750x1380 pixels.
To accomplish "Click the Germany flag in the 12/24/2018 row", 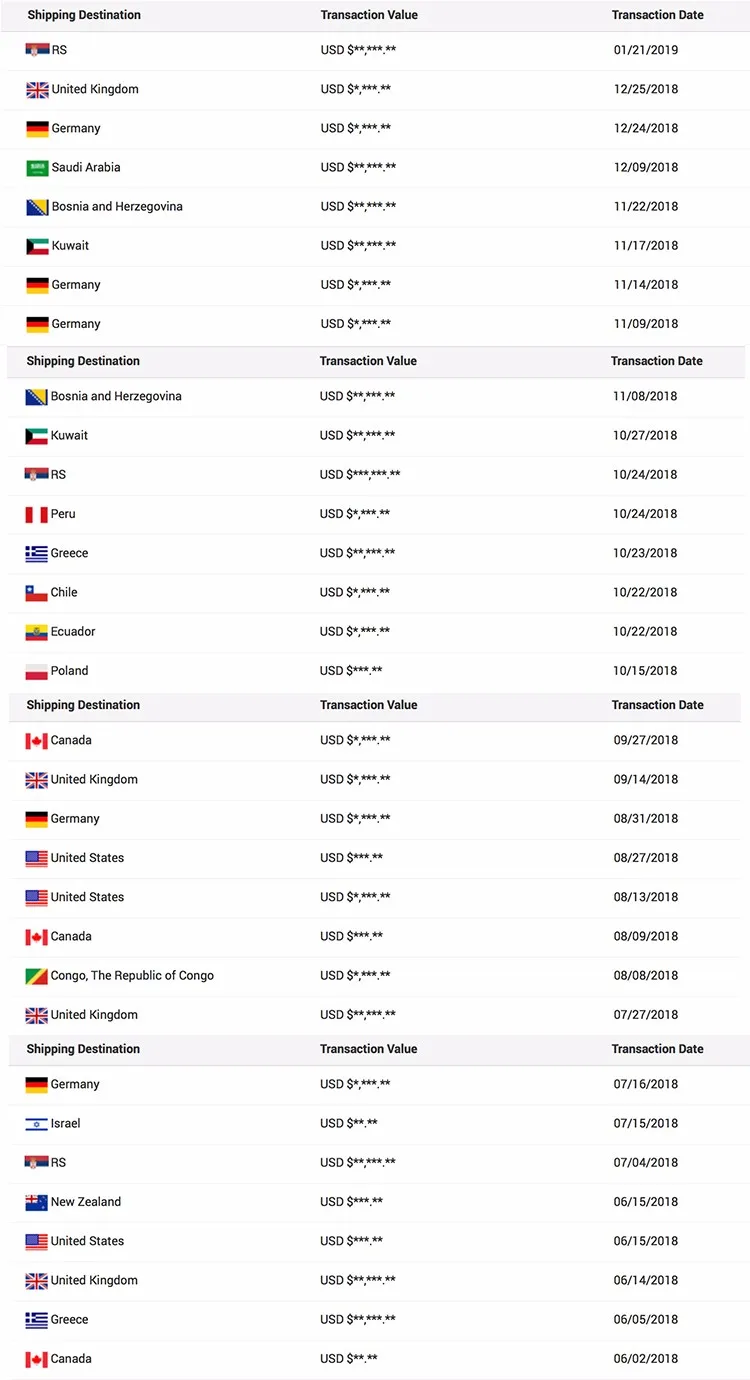I will 37,129.
